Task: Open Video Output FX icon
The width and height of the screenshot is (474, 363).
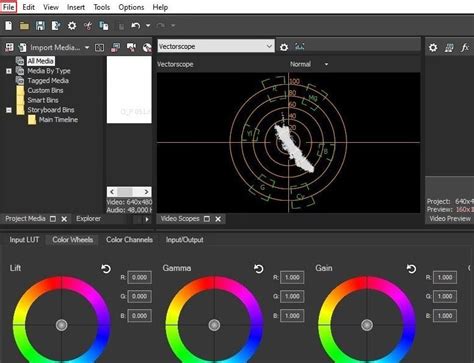Action: click(465, 48)
